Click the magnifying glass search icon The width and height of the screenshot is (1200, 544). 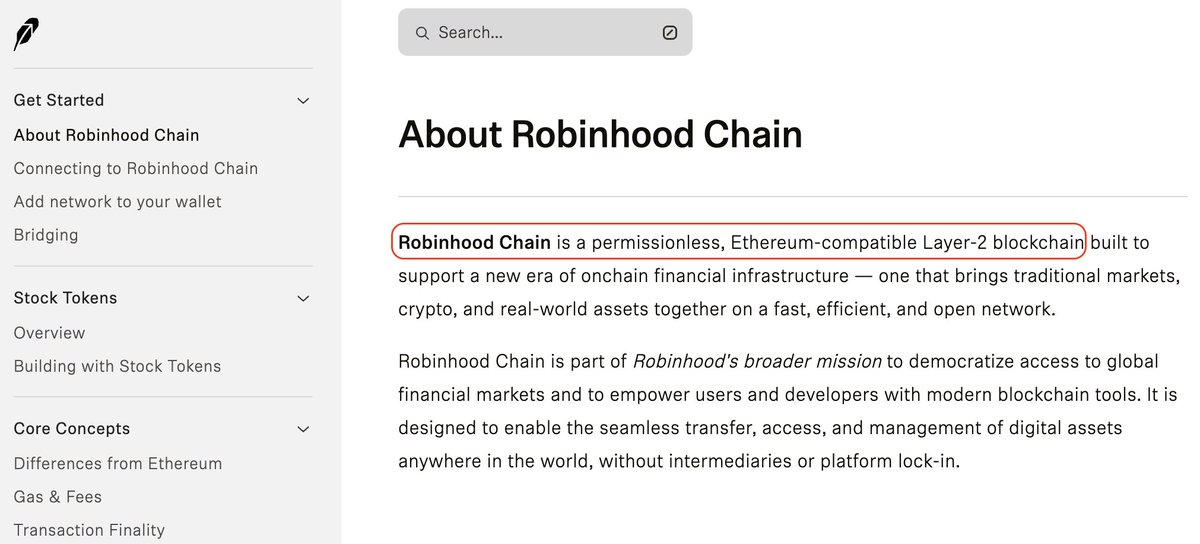click(x=422, y=33)
